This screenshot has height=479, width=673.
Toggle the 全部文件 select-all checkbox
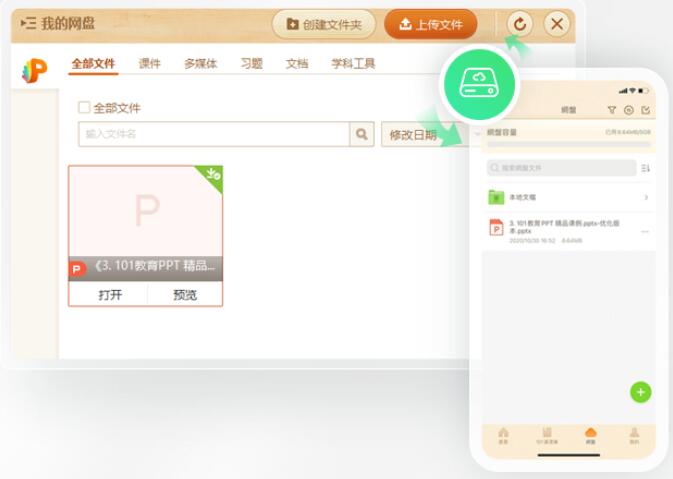point(85,107)
